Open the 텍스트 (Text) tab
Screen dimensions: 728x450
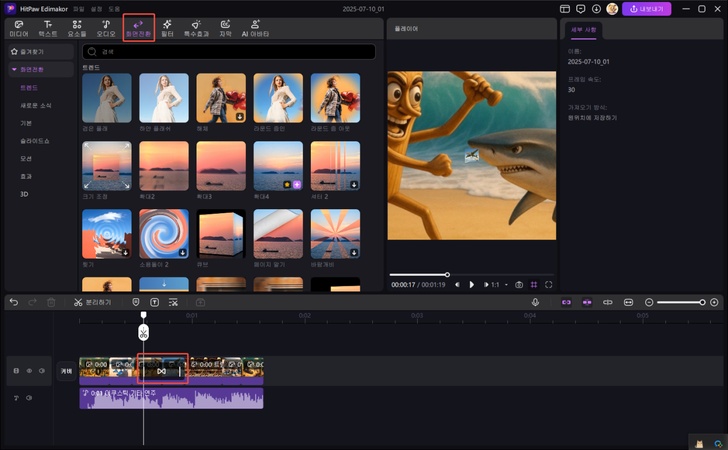(48, 29)
